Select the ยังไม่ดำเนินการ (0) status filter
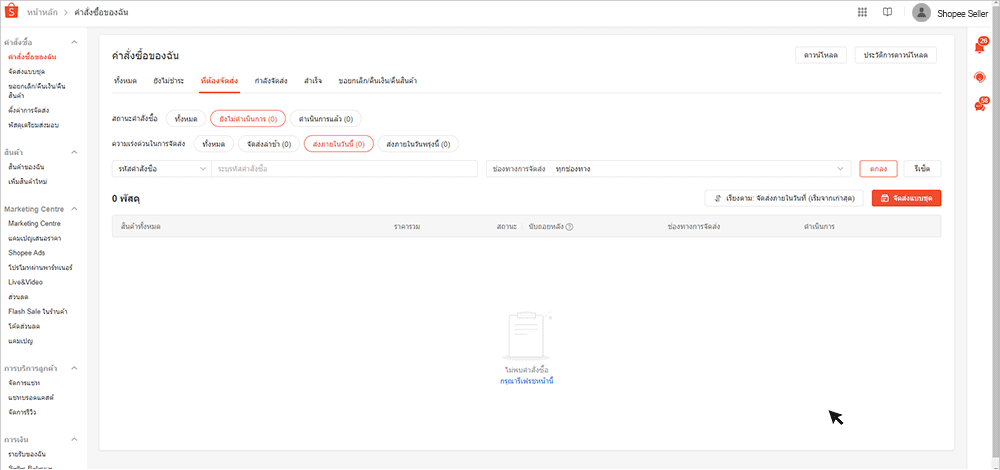This screenshot has height=470, width=1000. [x=248, y=119]
